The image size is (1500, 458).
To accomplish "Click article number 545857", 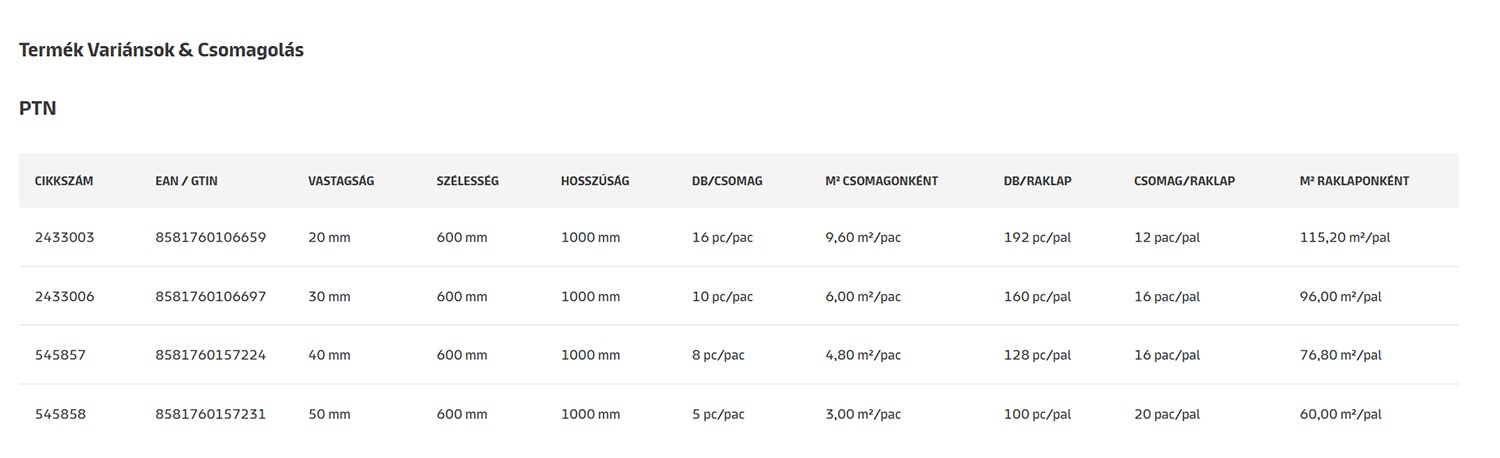I will [x=60, y=355].
